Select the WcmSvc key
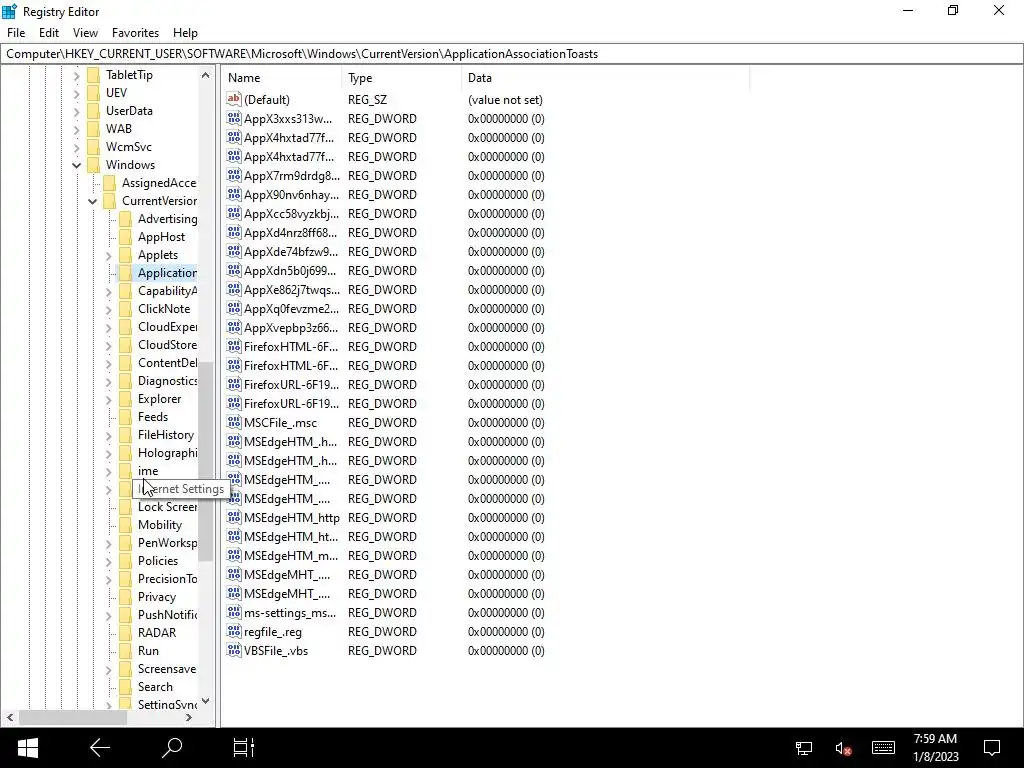 tap(129, 146)
